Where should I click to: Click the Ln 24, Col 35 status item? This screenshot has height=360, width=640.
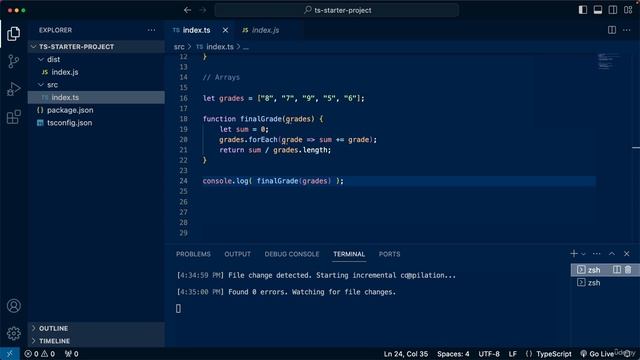coord(406,354)
